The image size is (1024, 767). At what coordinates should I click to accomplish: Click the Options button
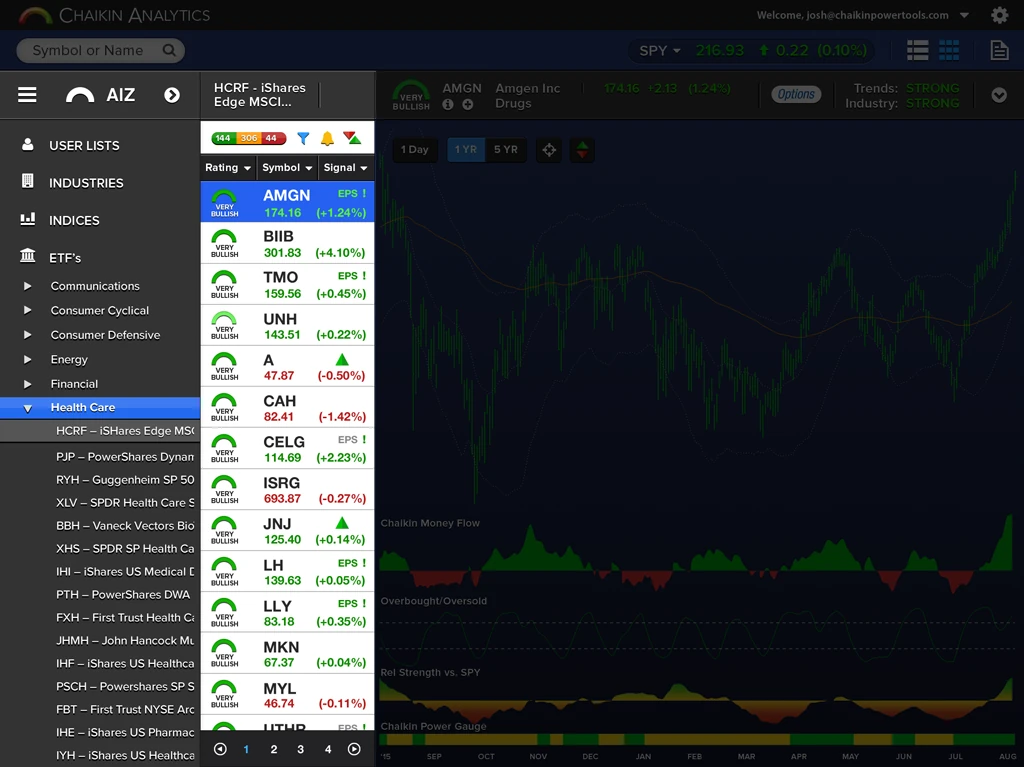[796, 95]
